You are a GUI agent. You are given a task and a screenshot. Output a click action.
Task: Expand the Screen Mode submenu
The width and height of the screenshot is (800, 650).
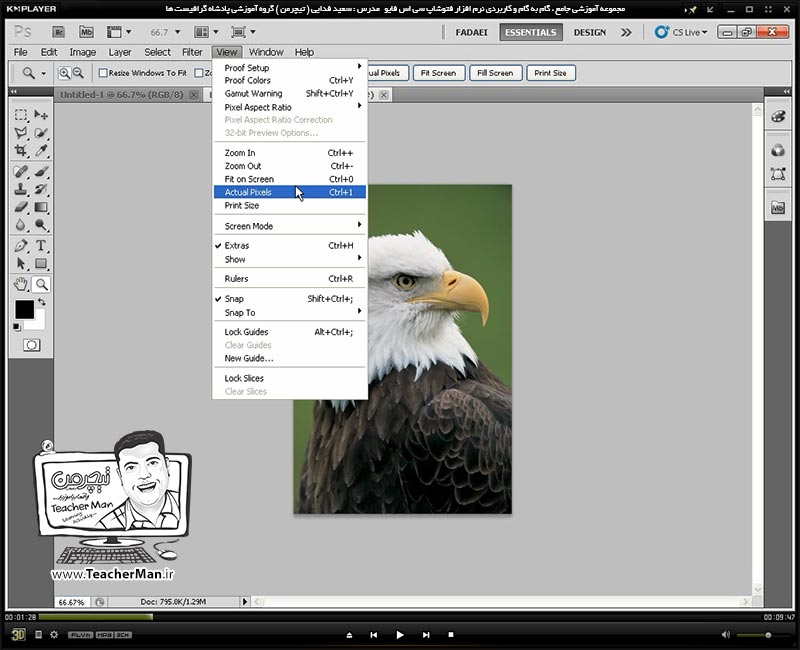tap(289, 226)
